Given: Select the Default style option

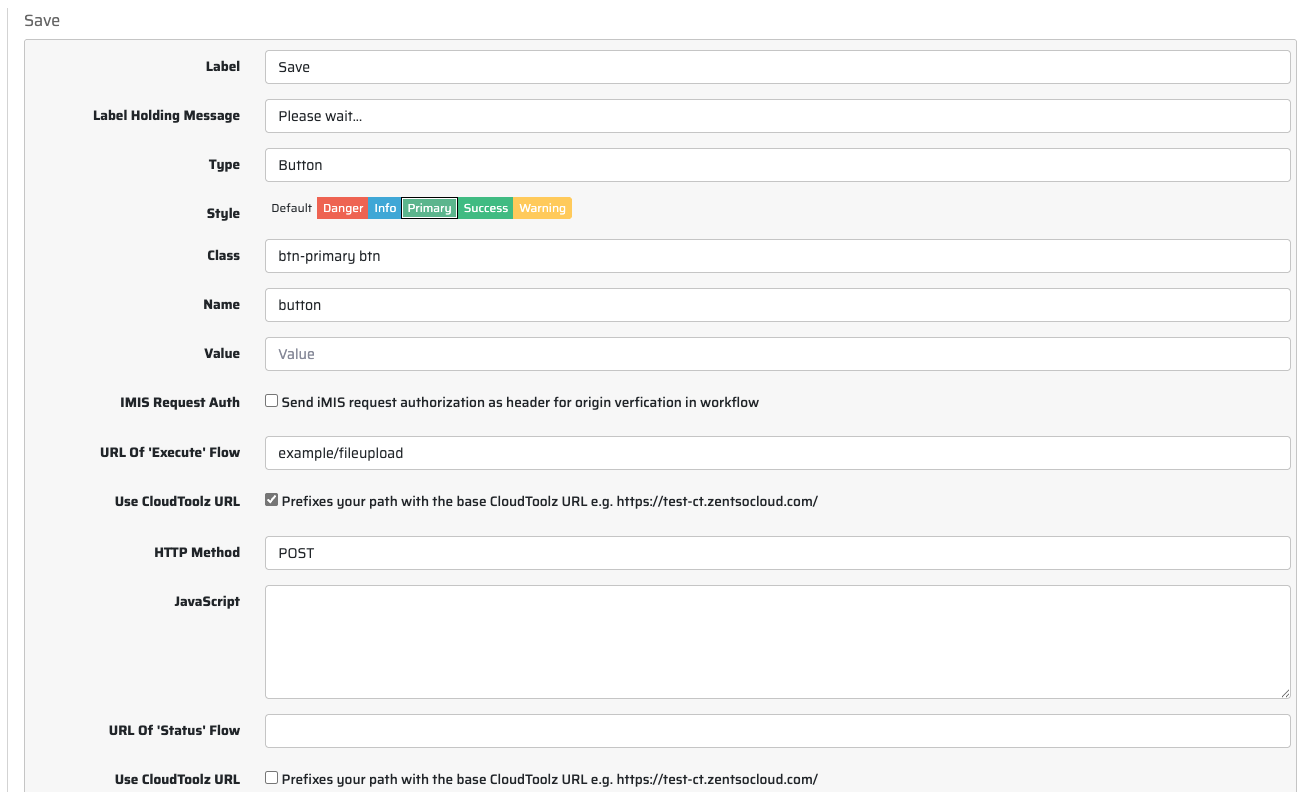Looking at the screenshot, I should click(291, 208).
